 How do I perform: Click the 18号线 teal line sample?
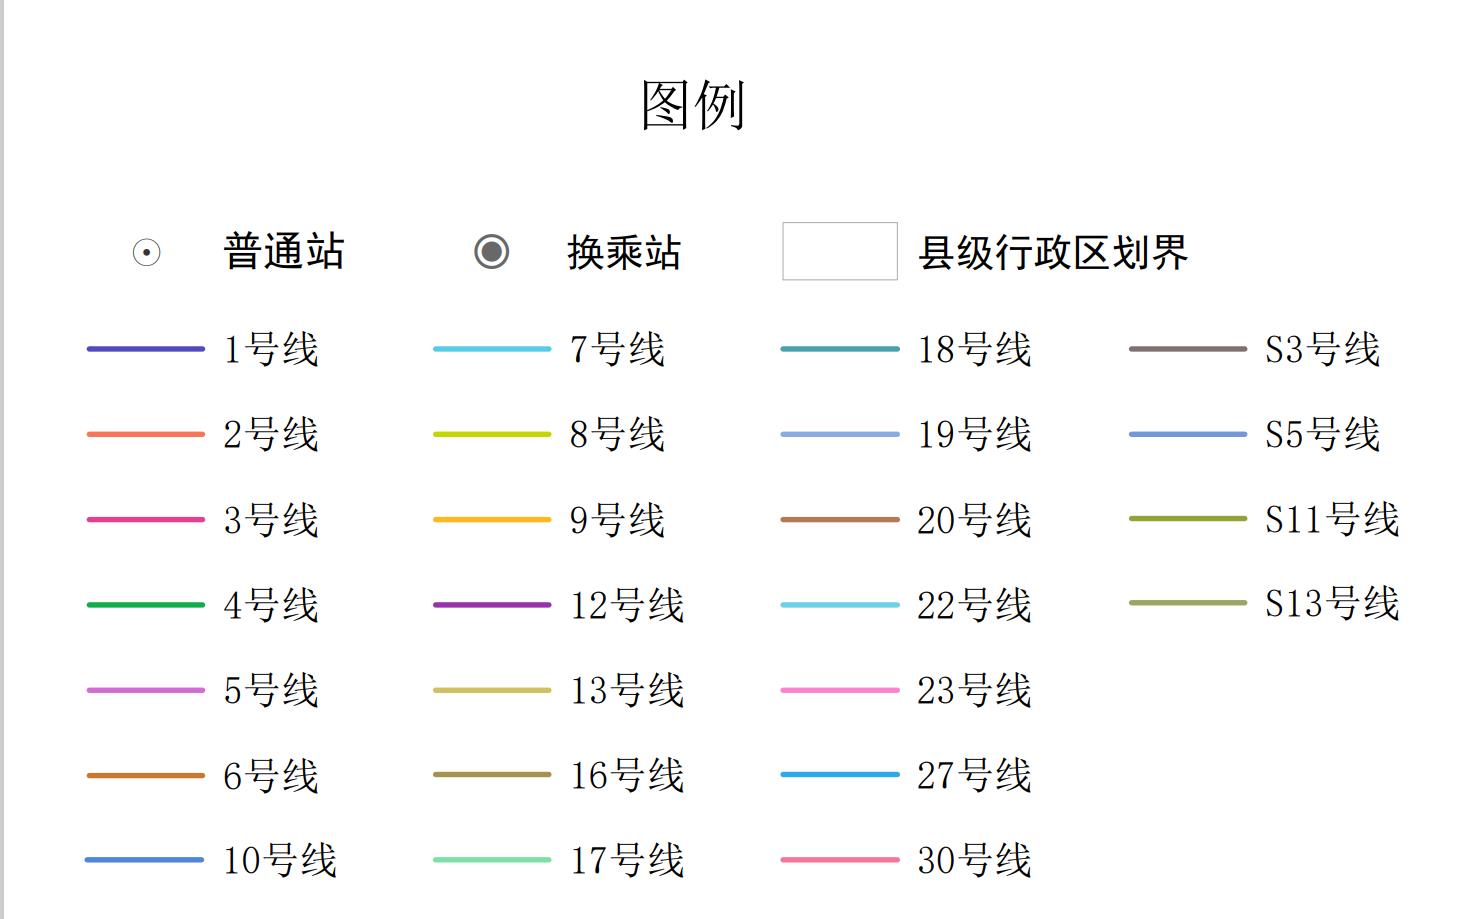coord(839,349)
